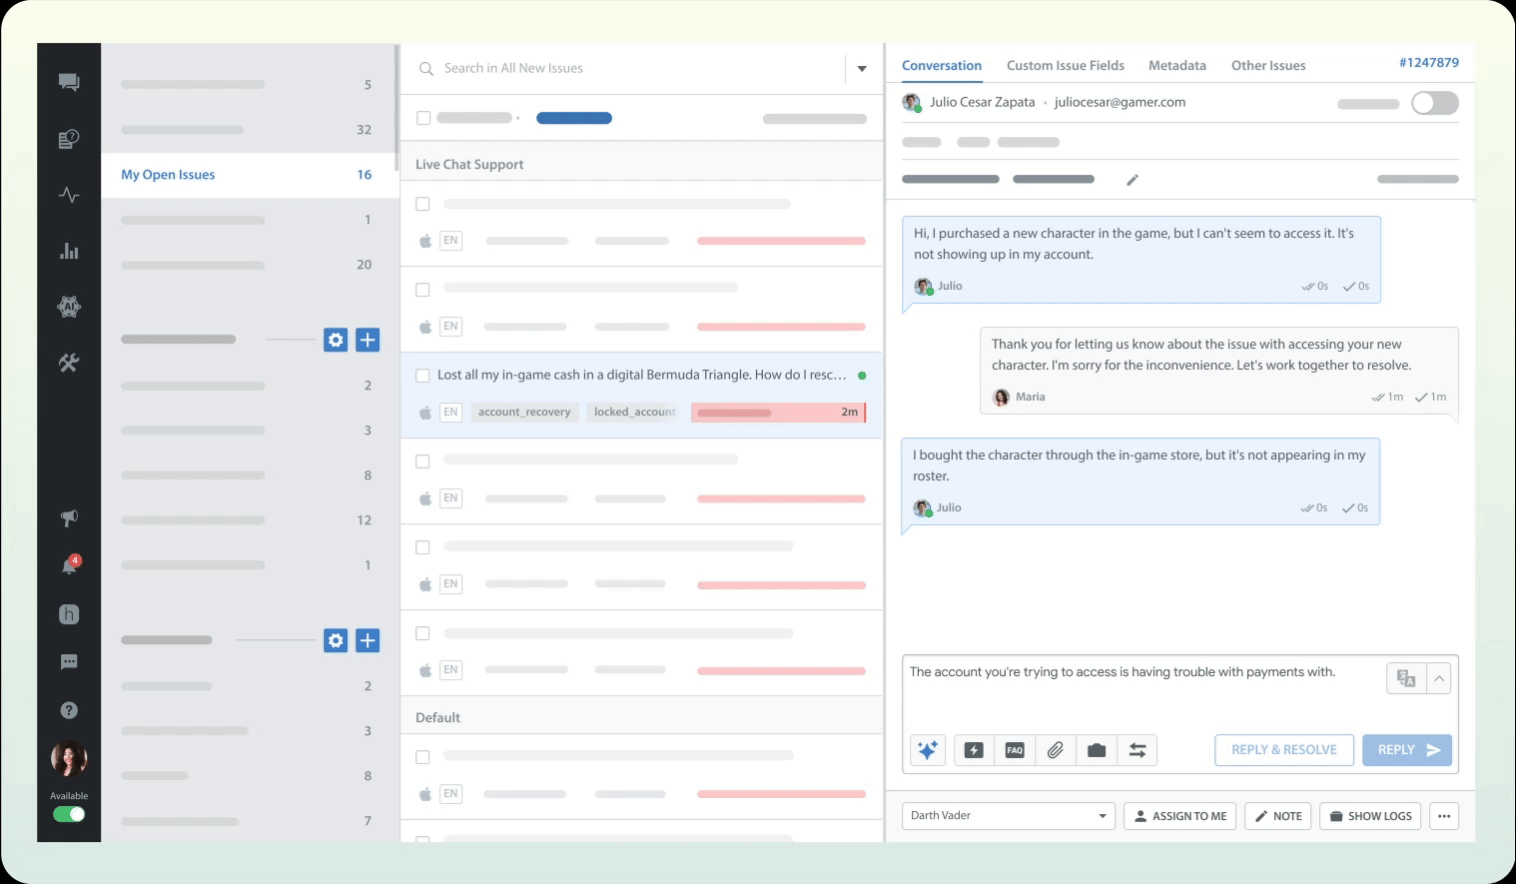The width and height of the screenshot is (1516, 884).
Task: Click the AI sparkle icon in reply toolbar
Action: 928,750
